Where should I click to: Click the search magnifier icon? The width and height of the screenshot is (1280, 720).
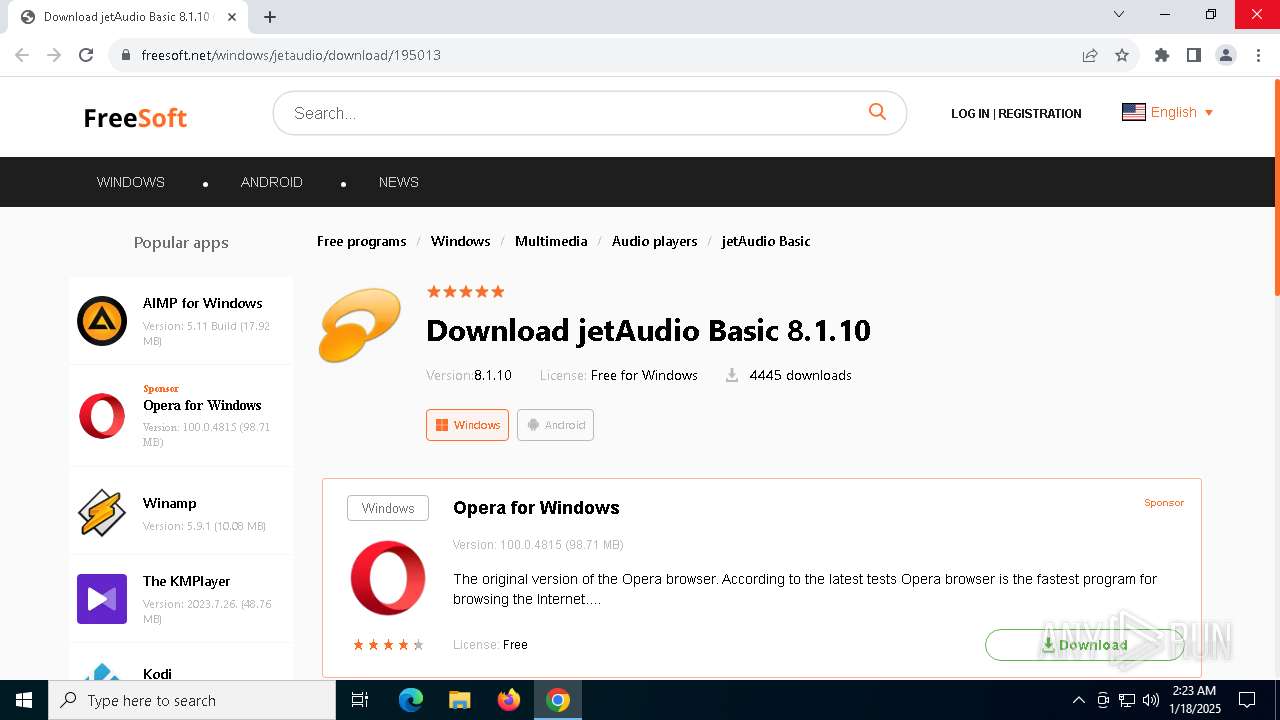pos(877,112)
